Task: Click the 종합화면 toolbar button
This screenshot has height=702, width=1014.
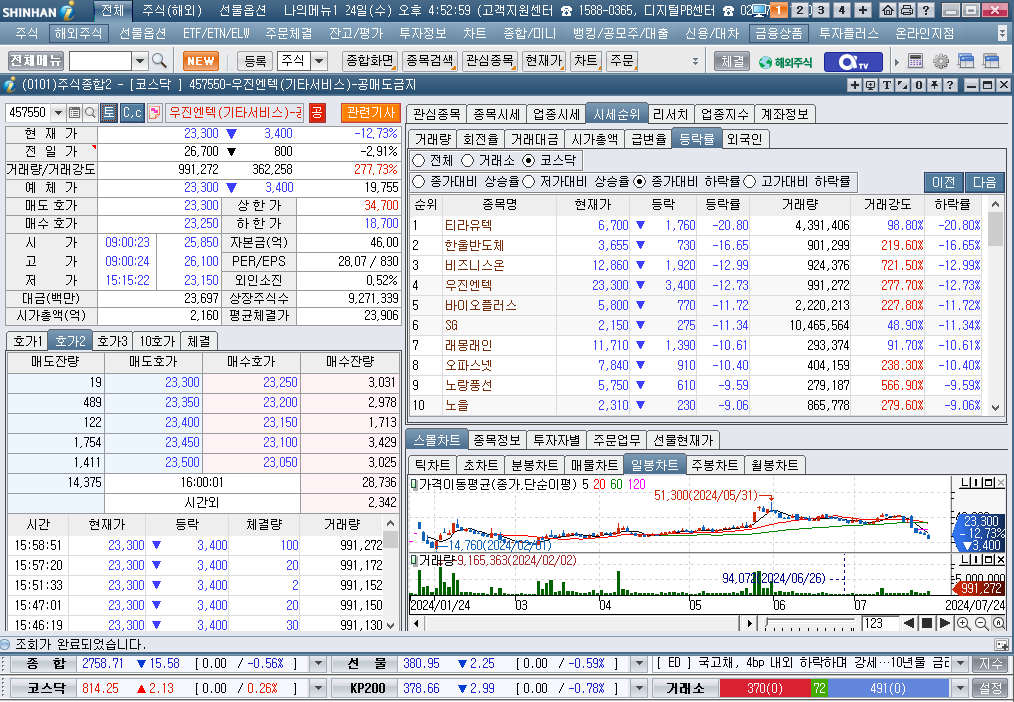Action: tap(369, 61)
